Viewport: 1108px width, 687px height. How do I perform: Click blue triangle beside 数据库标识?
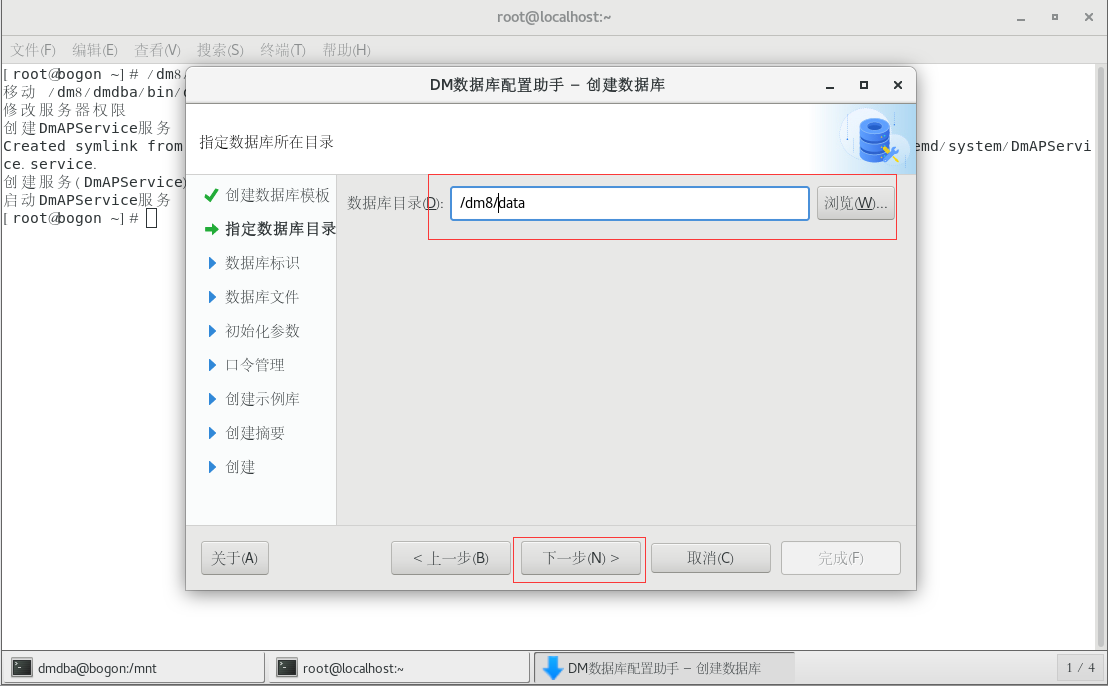[212, 263]
